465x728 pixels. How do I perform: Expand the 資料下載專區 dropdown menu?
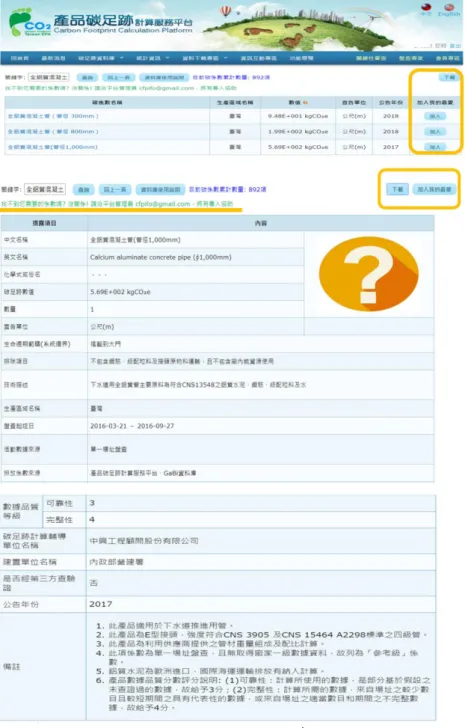pyautogui.click(x=205, y=58)
